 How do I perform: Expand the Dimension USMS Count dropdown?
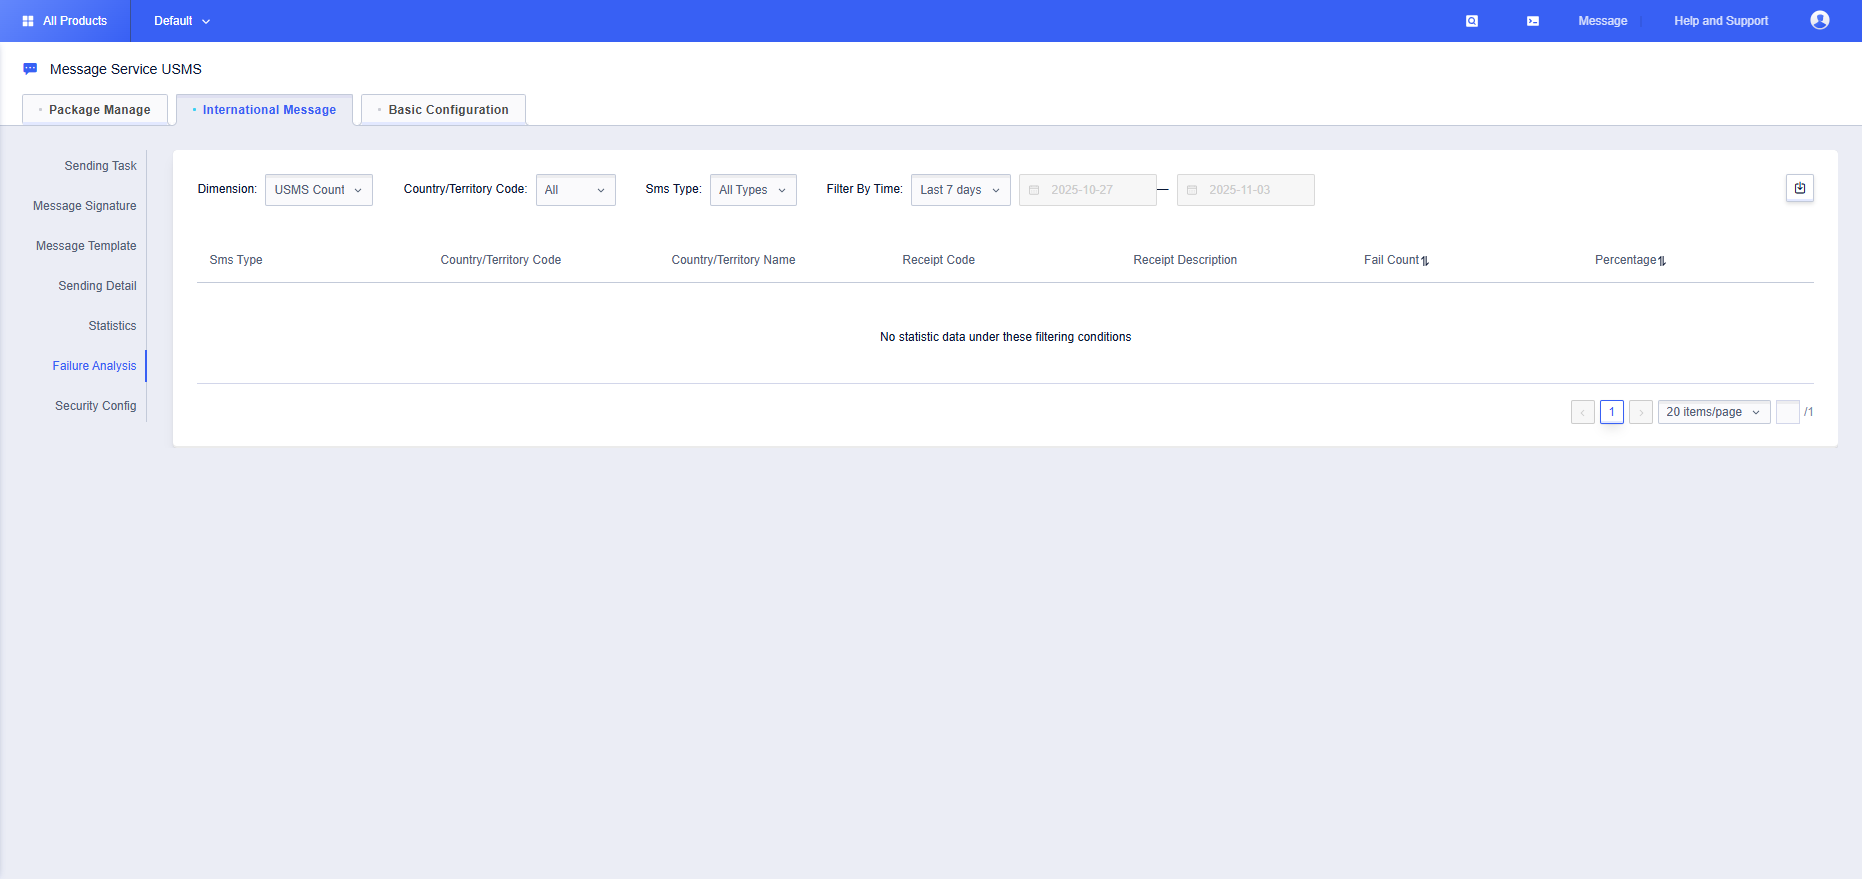[318, 190]
